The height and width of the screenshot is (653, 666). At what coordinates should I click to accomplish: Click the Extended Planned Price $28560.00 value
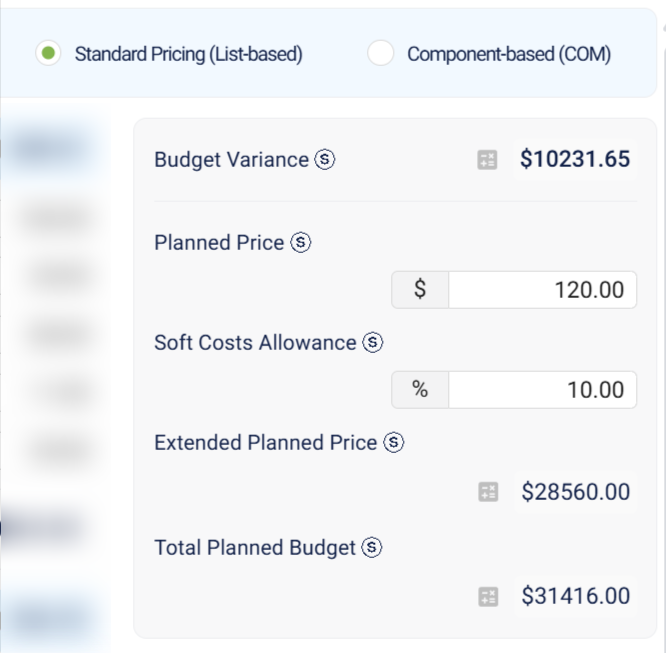(x=576, y=492)
